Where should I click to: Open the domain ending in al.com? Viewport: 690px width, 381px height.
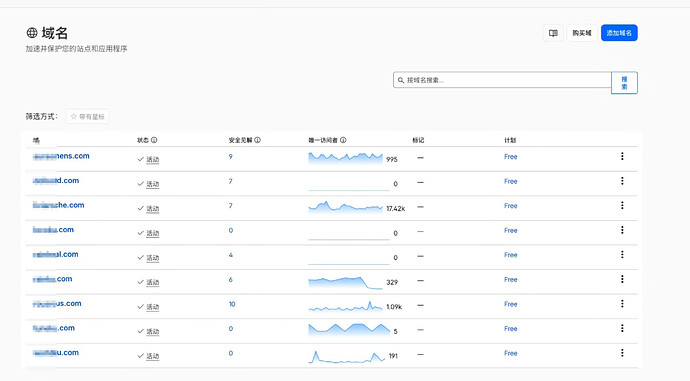coord(55,255)
